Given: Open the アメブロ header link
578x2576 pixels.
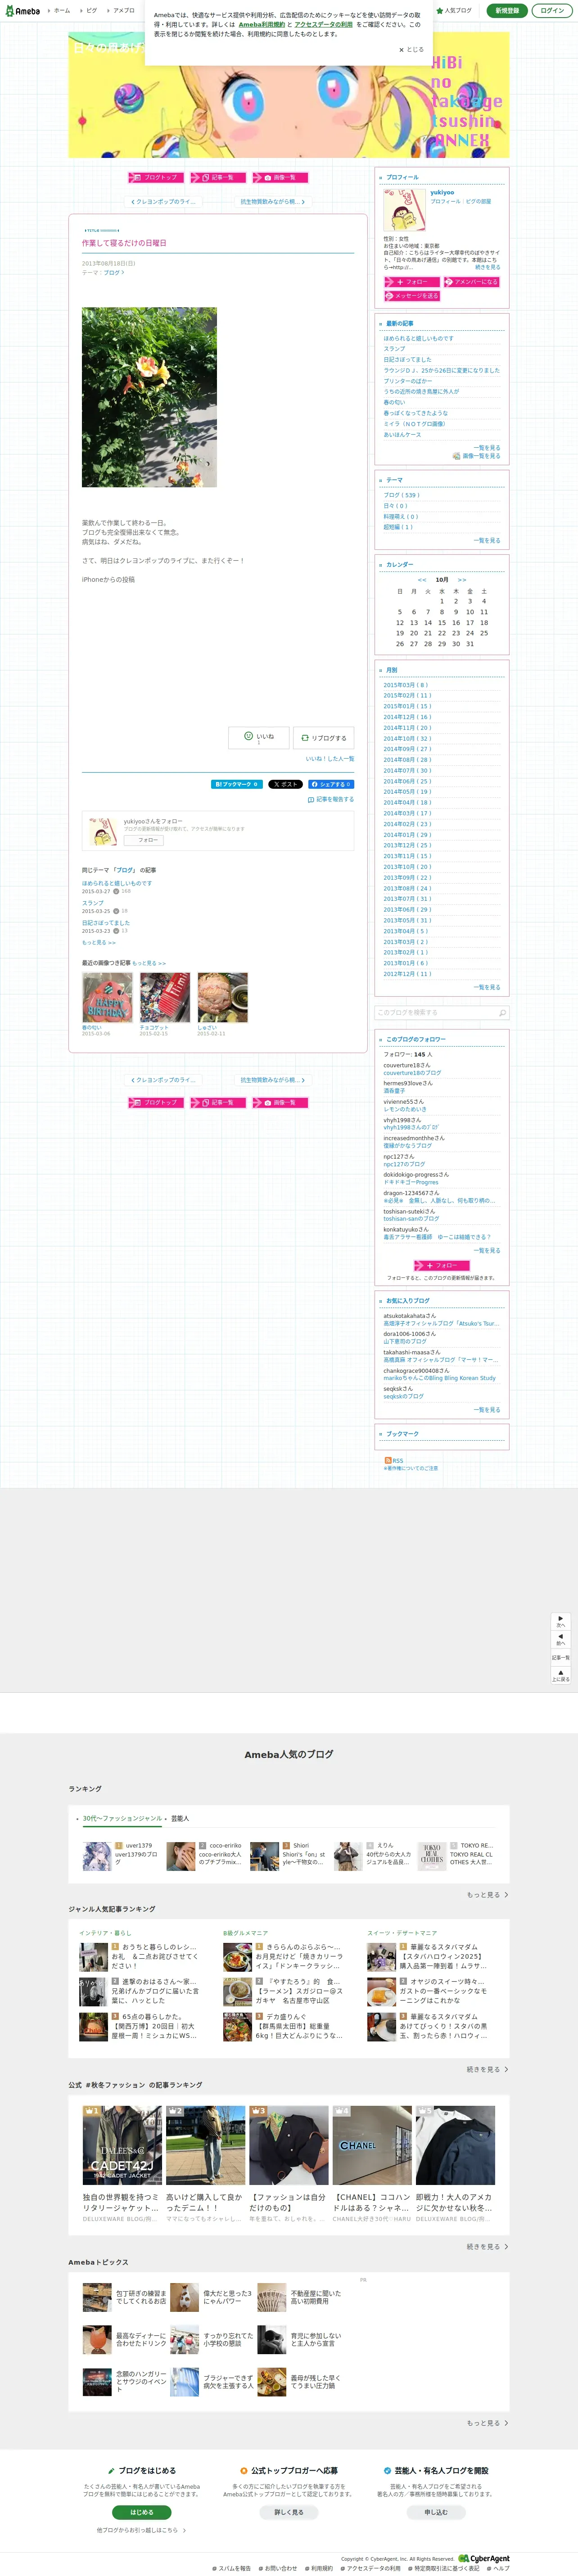Looking at the screenshot, I should pyautogui.click(x=123, y=11).
